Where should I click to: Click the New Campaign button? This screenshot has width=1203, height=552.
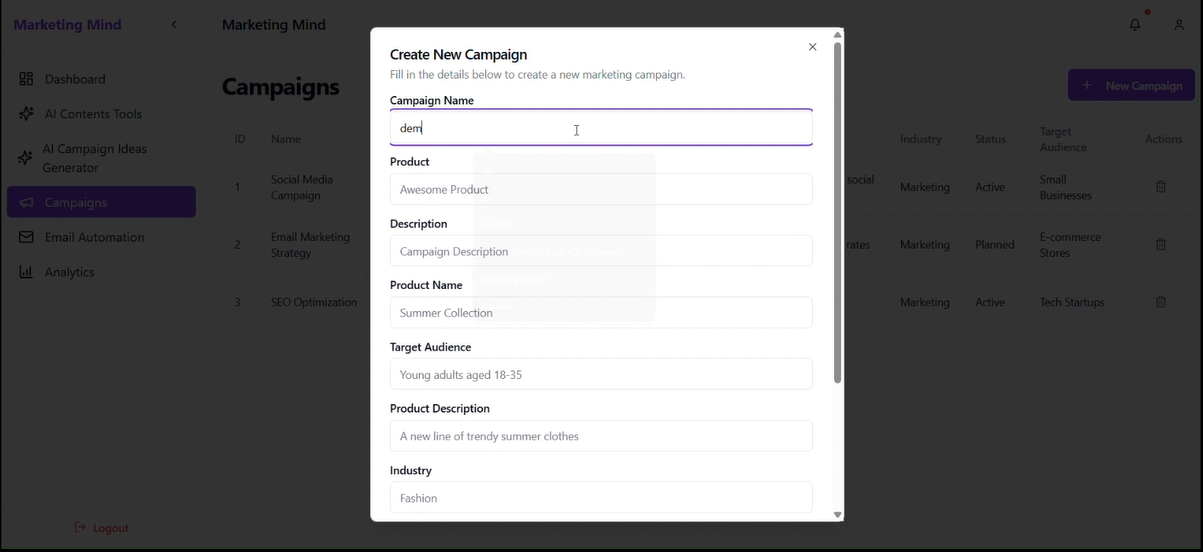tap(1131, 86)
